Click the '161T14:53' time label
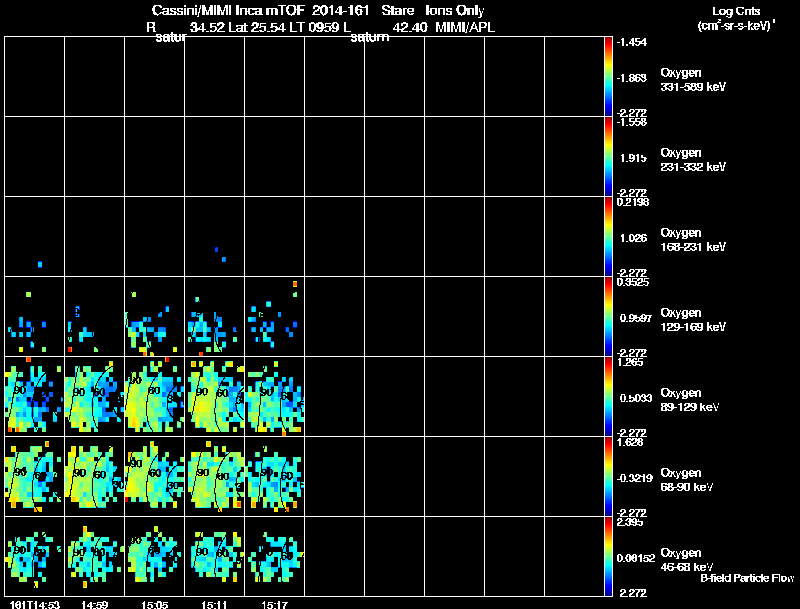 pos(34,605)
